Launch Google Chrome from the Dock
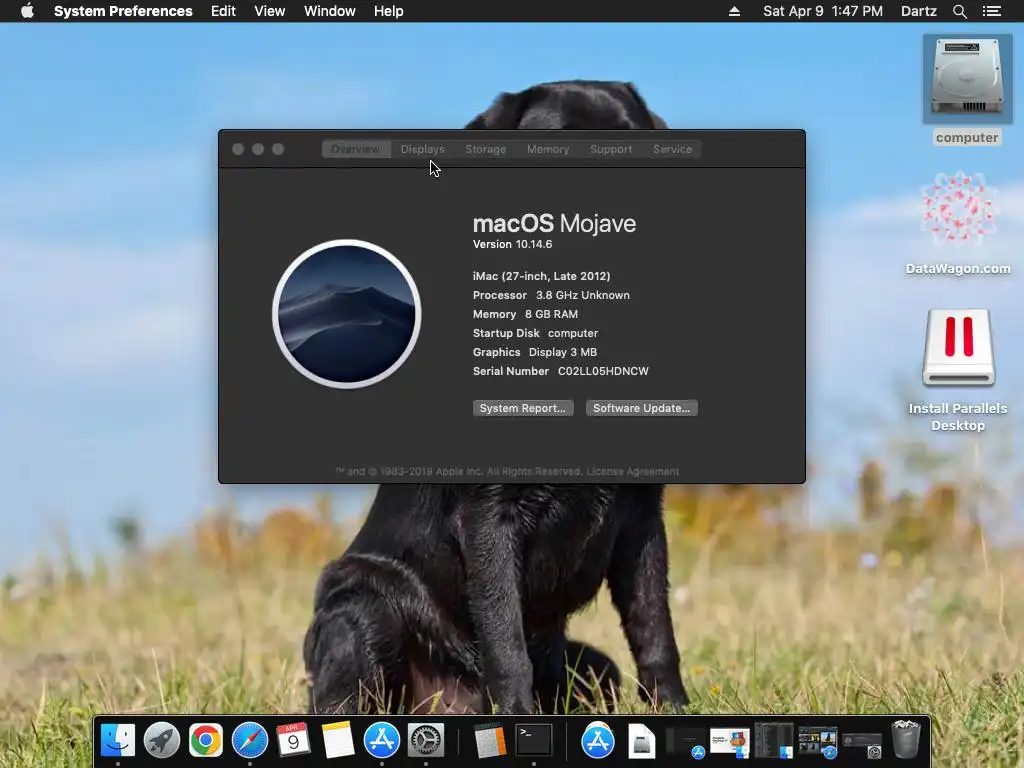Screen dimensions: 1024x768 click(206, 740)
